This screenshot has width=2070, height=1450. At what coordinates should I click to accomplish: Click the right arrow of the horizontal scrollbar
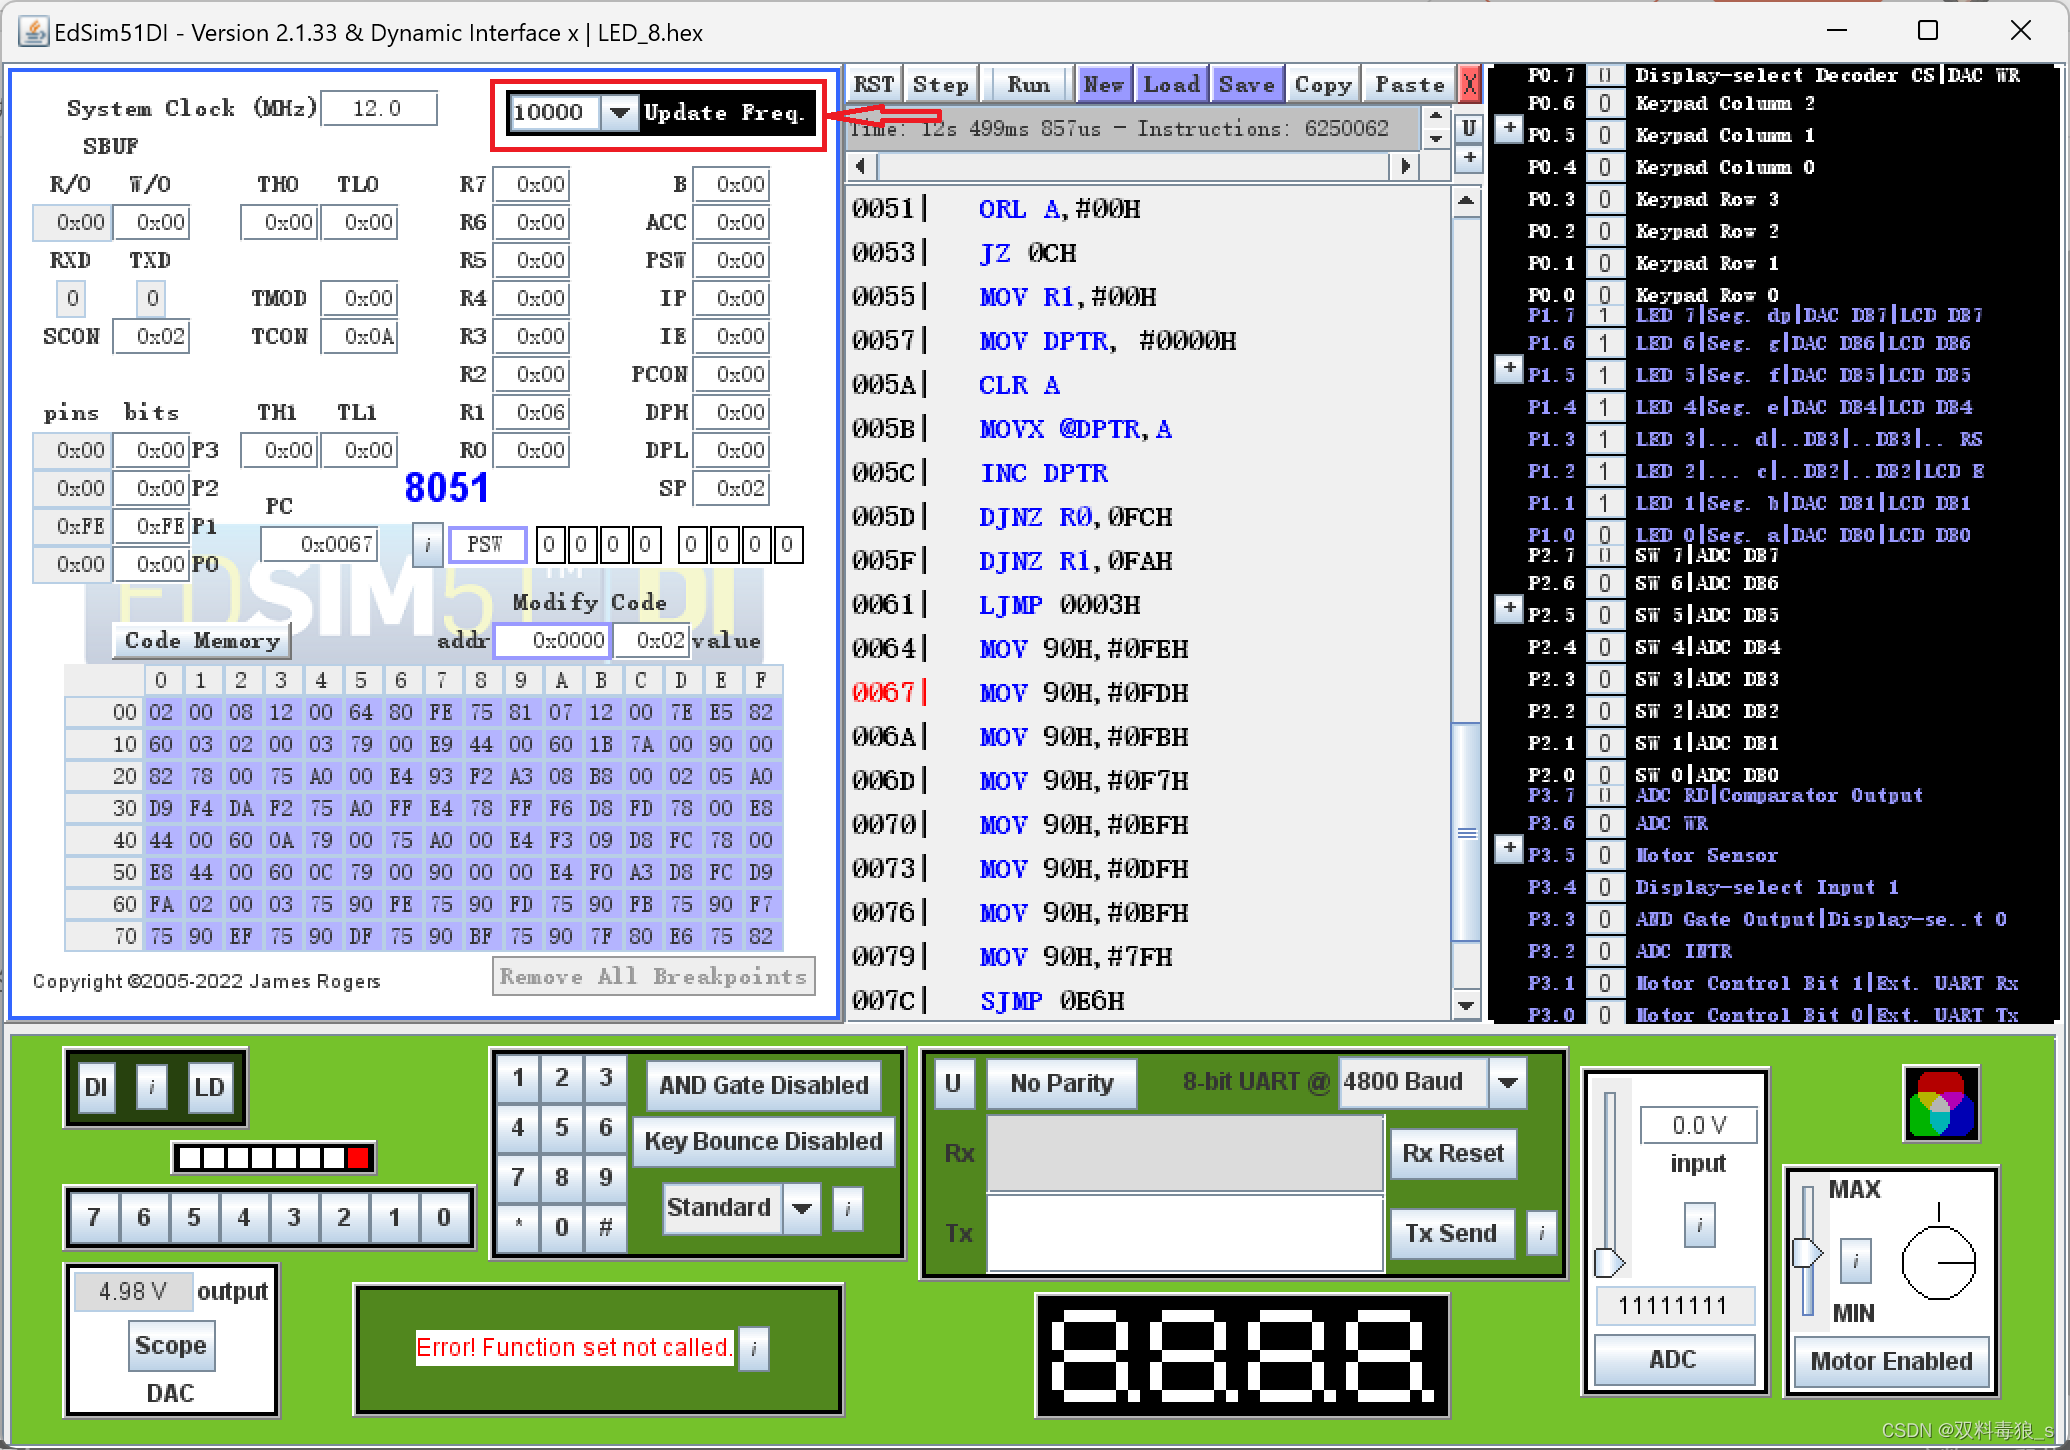(x=1407, y=166)
